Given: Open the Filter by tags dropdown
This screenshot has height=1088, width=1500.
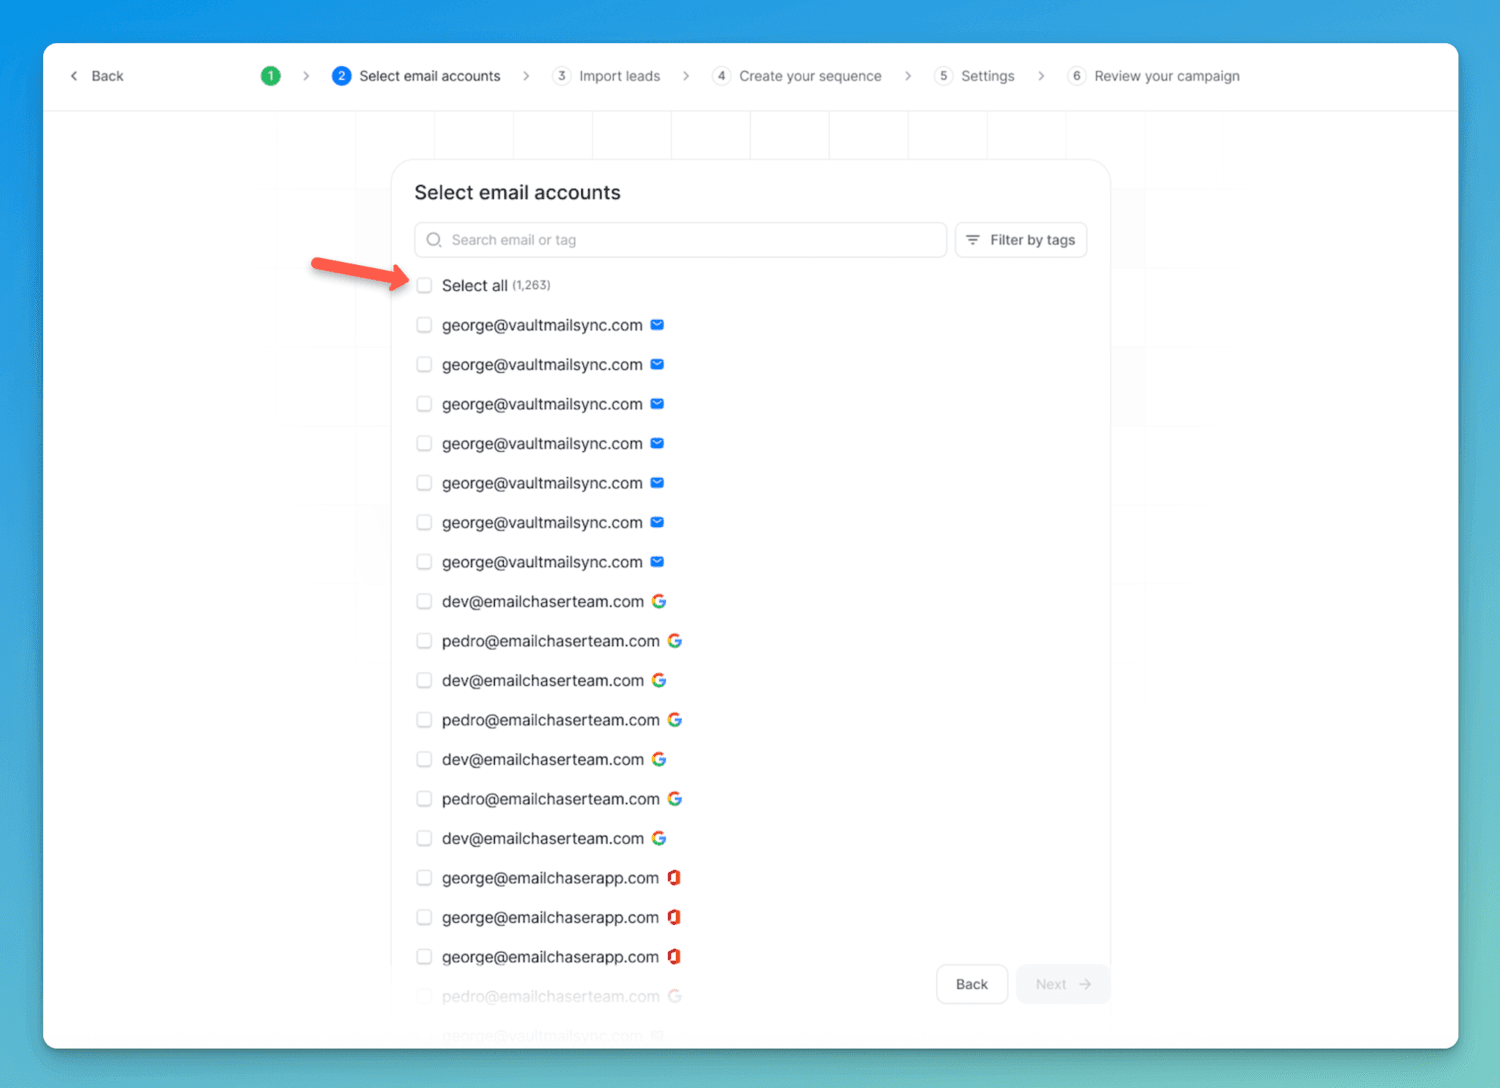Looking at the screenshot, I should click(x=1020, y=240).
